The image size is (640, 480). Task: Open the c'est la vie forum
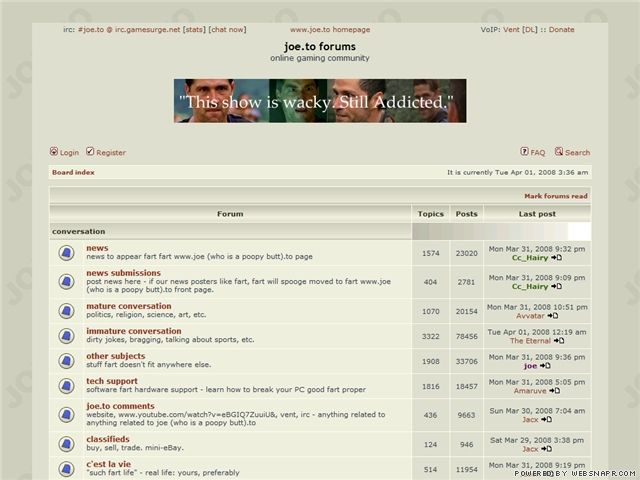coord(109,464)
